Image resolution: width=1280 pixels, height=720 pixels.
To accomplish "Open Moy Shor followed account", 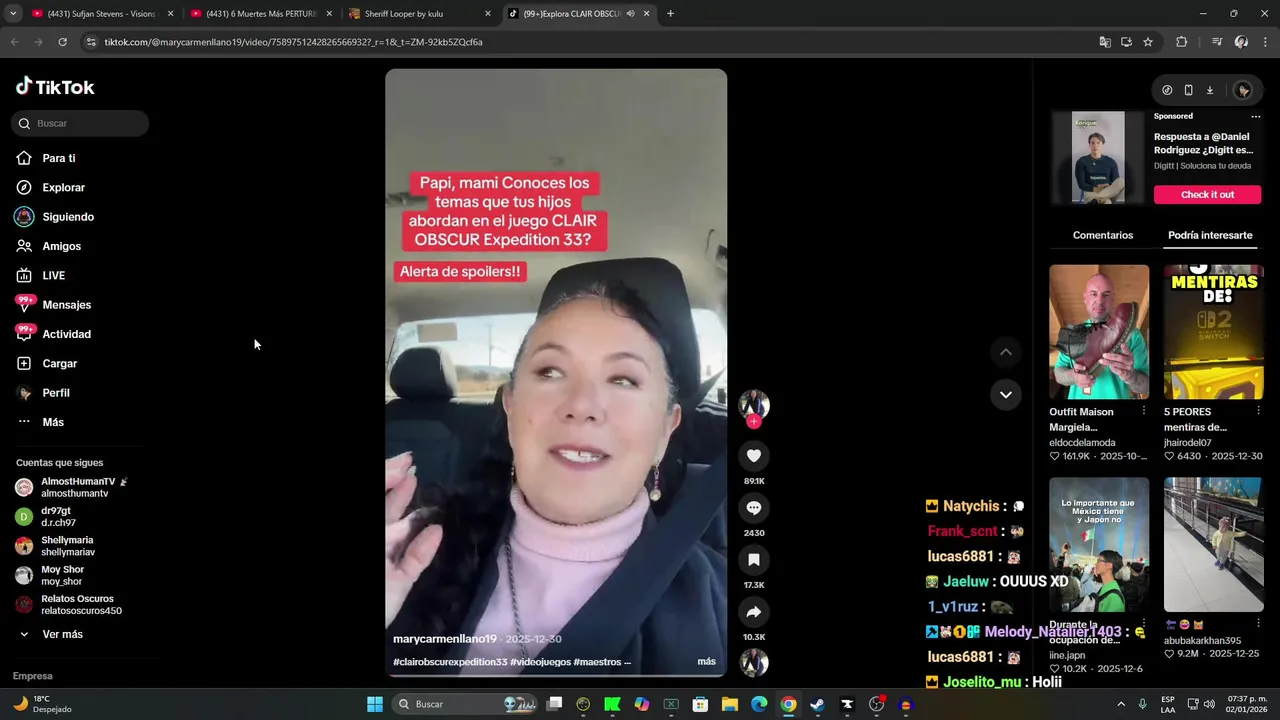I will pyautogui.click(x=62, y=575).
